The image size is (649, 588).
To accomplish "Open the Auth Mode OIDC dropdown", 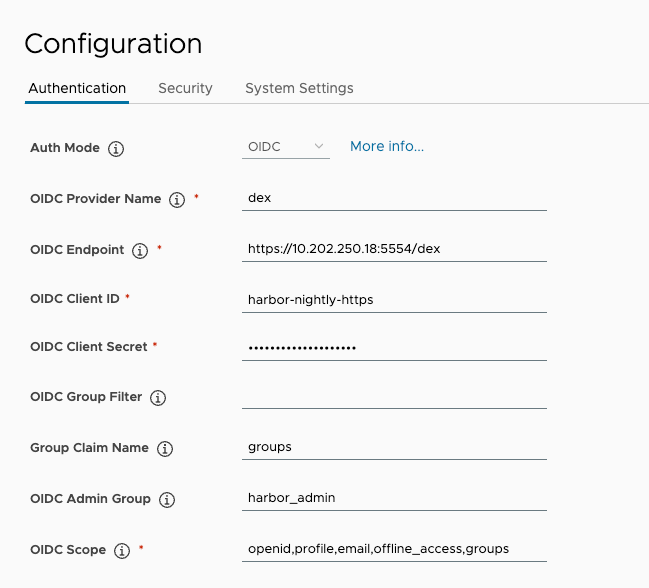I will click(286, 147).
